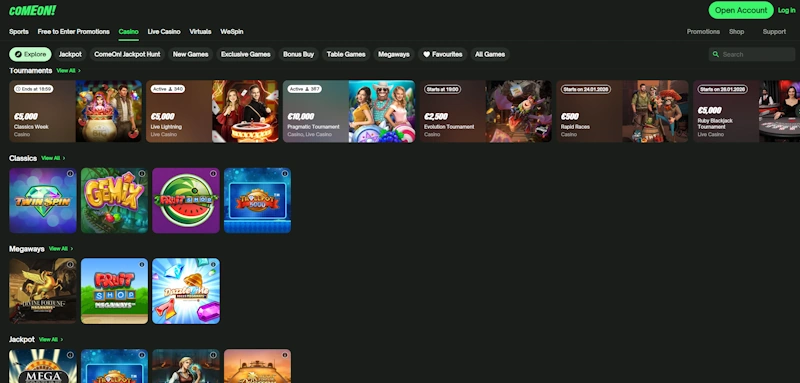The height and width of the screenshot is (383, 800).
Task: Open the Rapid Races tournament card
Action: coord(622,111)
